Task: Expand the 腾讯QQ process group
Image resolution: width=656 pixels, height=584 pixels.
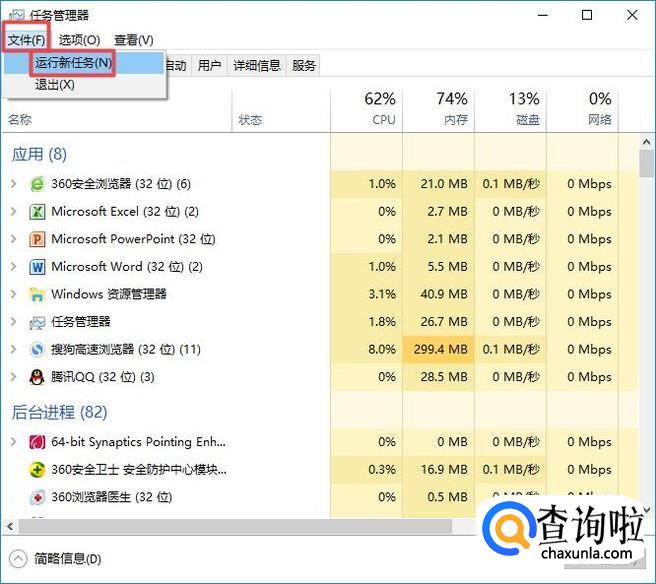Action: (x=13, y=377)
